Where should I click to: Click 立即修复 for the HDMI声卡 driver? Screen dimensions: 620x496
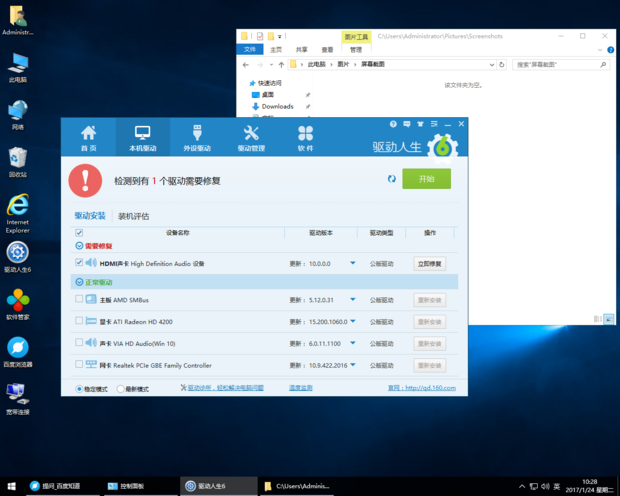pyautogui.click(x=430, y=263)
